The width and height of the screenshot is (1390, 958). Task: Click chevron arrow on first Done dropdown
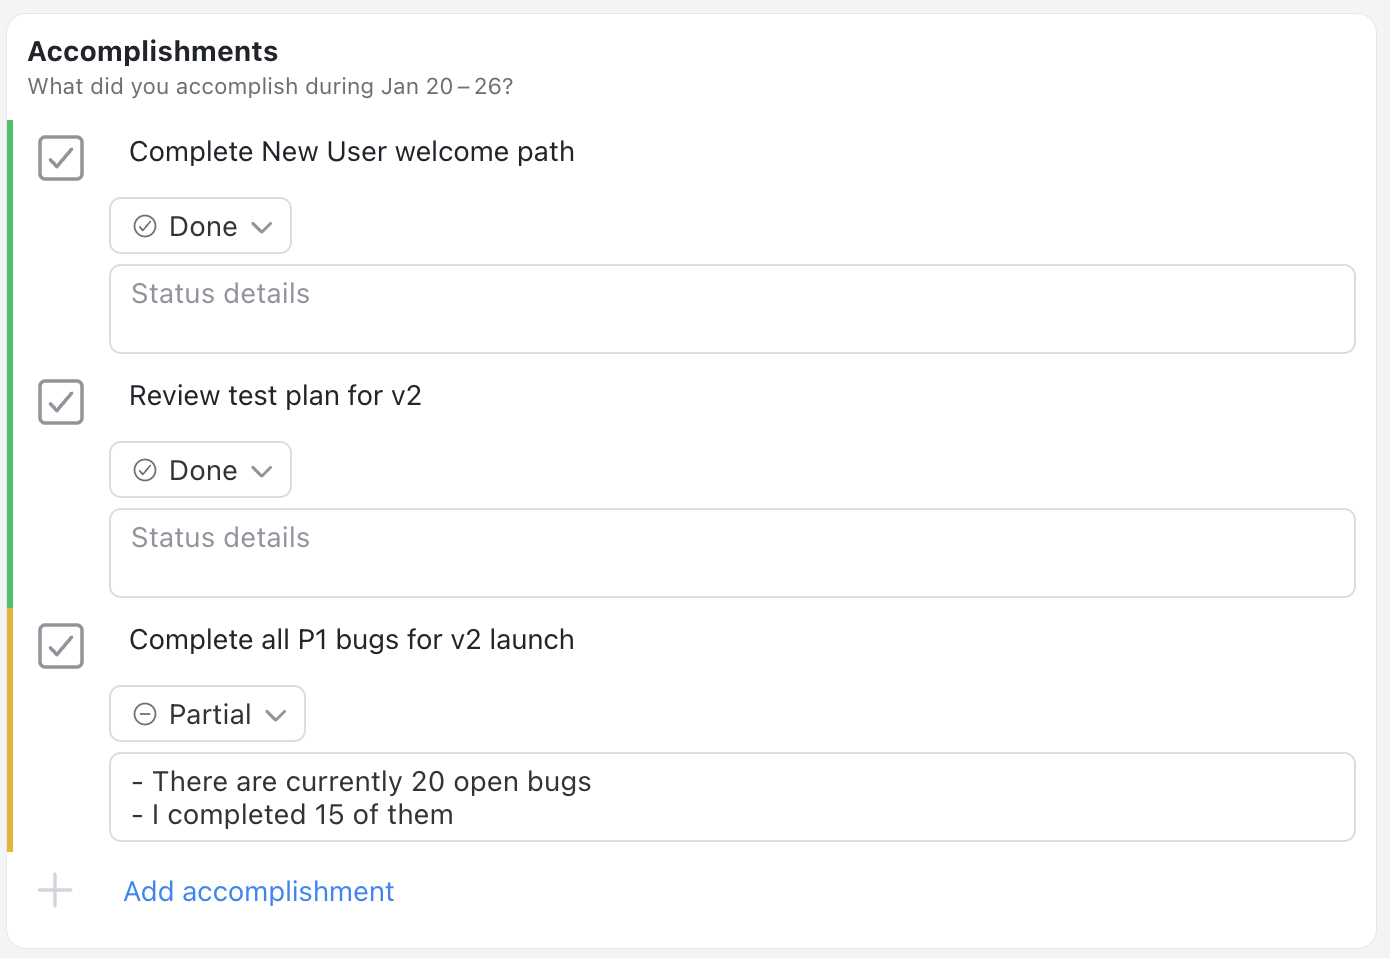[262, 227]
